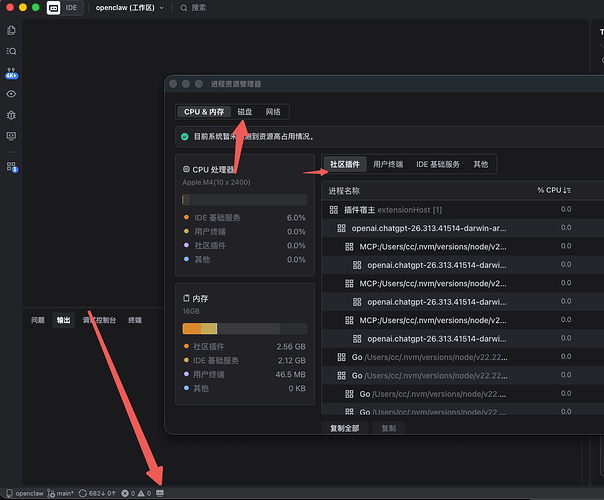Switch to the 磁盘 tab

pos(245,112)
